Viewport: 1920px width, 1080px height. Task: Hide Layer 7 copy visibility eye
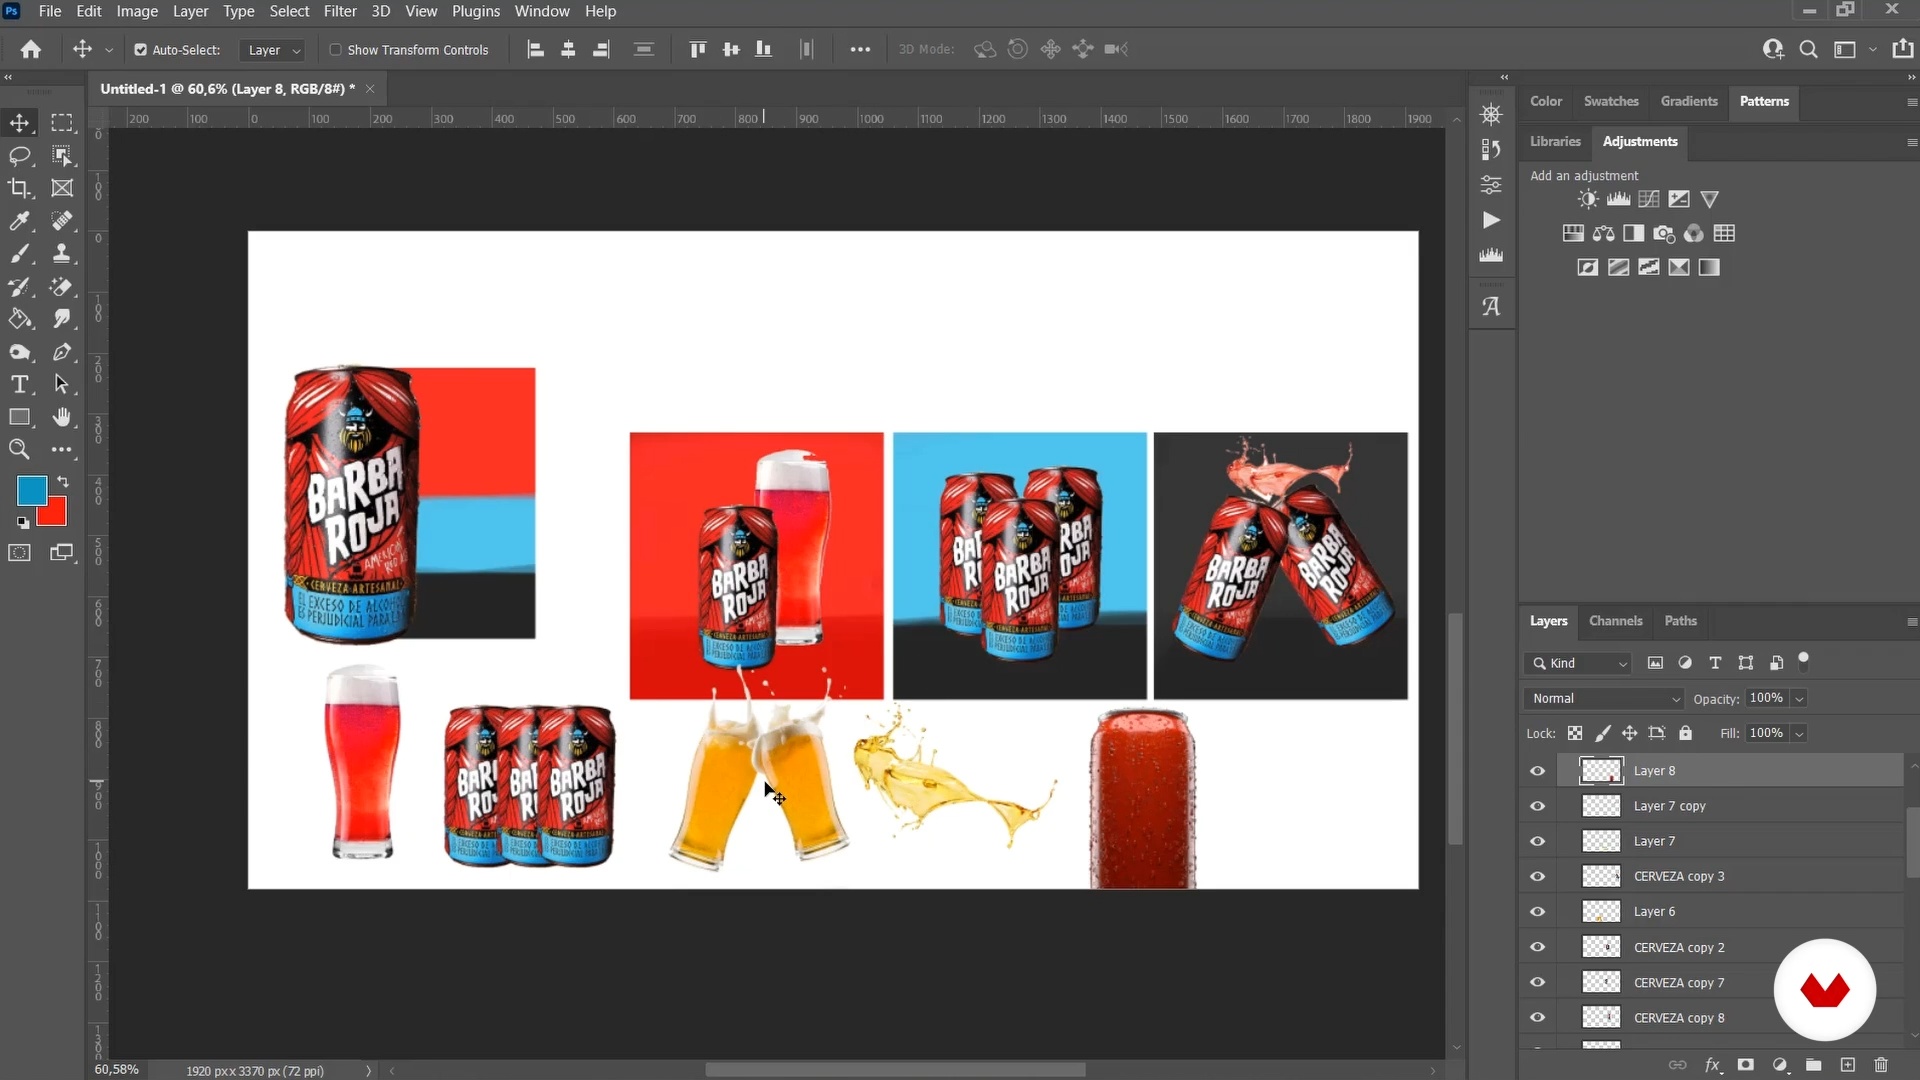pyautogui.click(x=1537, y=806)
